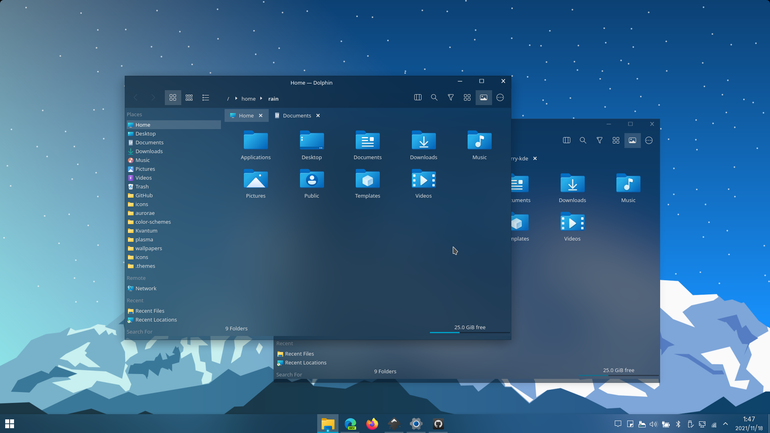
Task: Open search in the Home — Dolphin window
Action: (434, 98)
